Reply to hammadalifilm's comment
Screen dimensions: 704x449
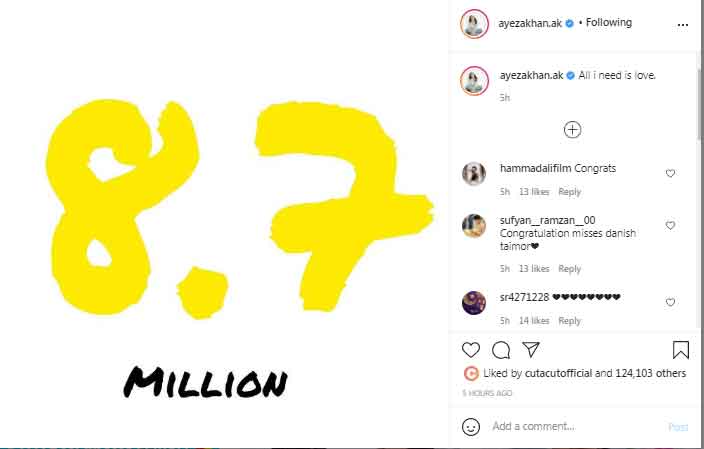(569, 192)
